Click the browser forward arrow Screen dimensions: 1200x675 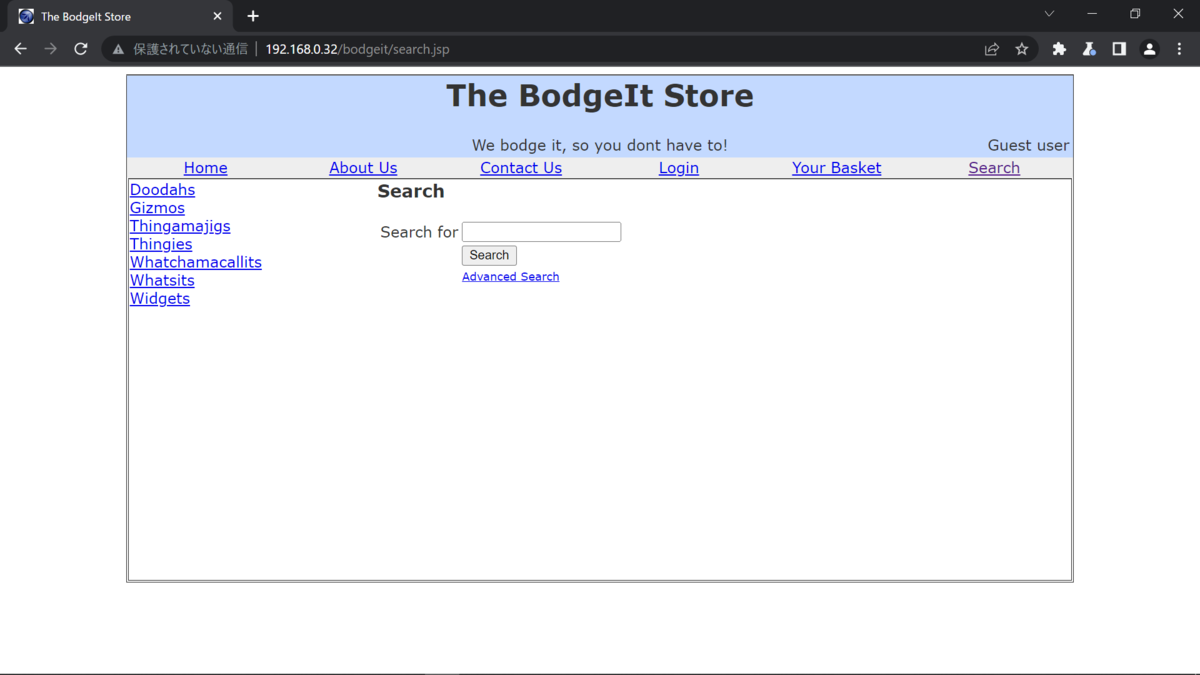coord(50,49)
